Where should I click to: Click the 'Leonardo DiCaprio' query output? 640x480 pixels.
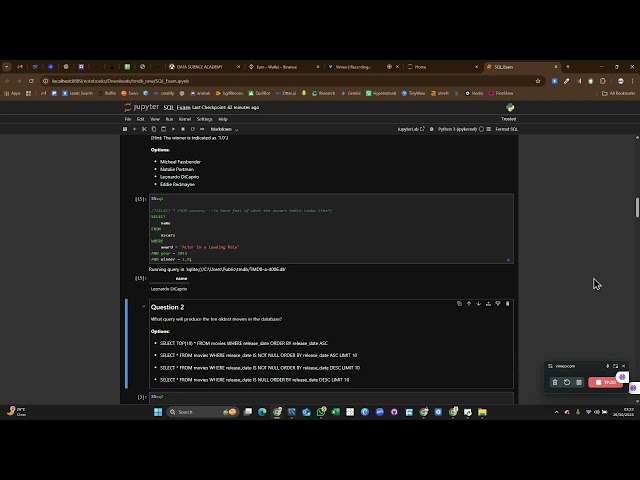point(169,289)
